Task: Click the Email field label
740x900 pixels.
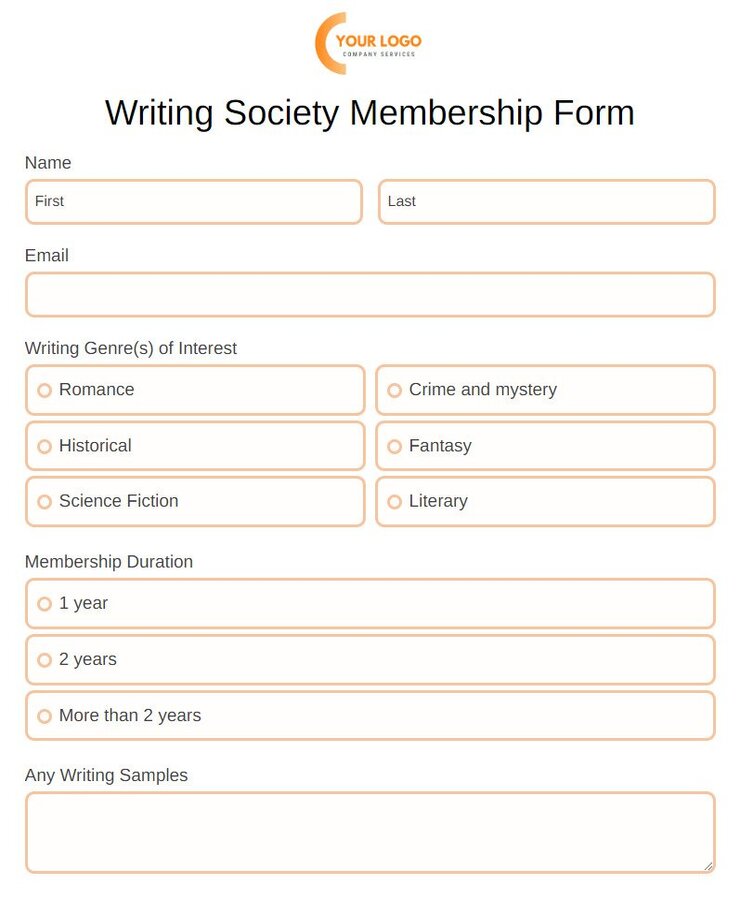Action: pyautogui.click(x=46, y=255)
